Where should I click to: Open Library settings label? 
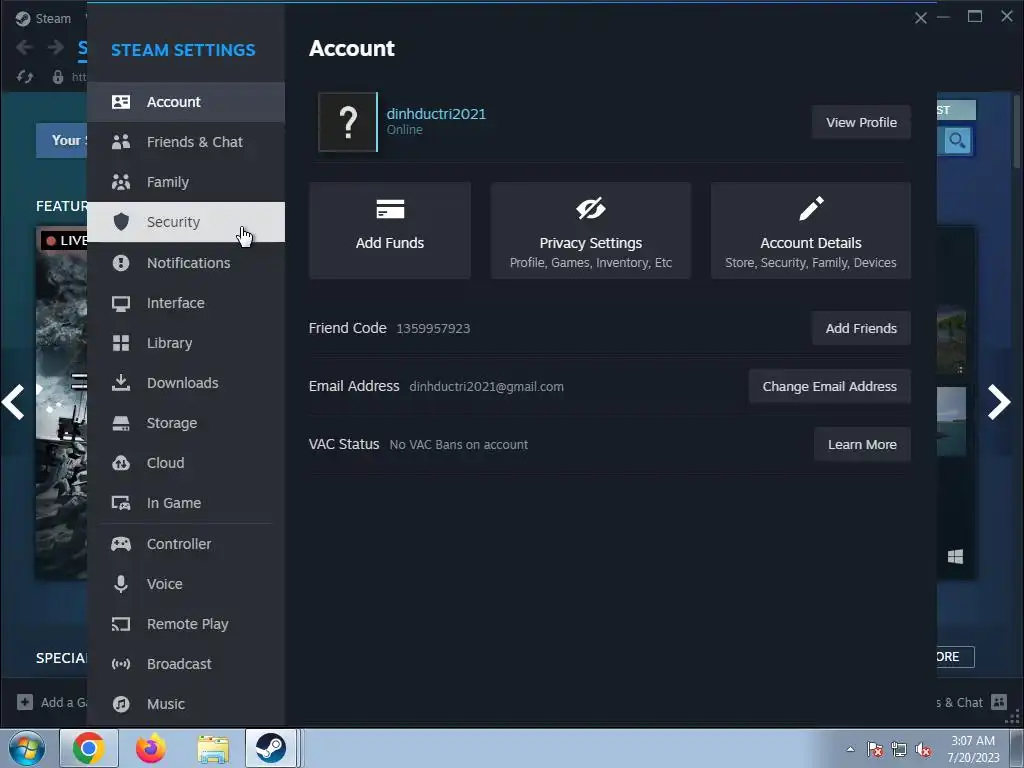169,343
